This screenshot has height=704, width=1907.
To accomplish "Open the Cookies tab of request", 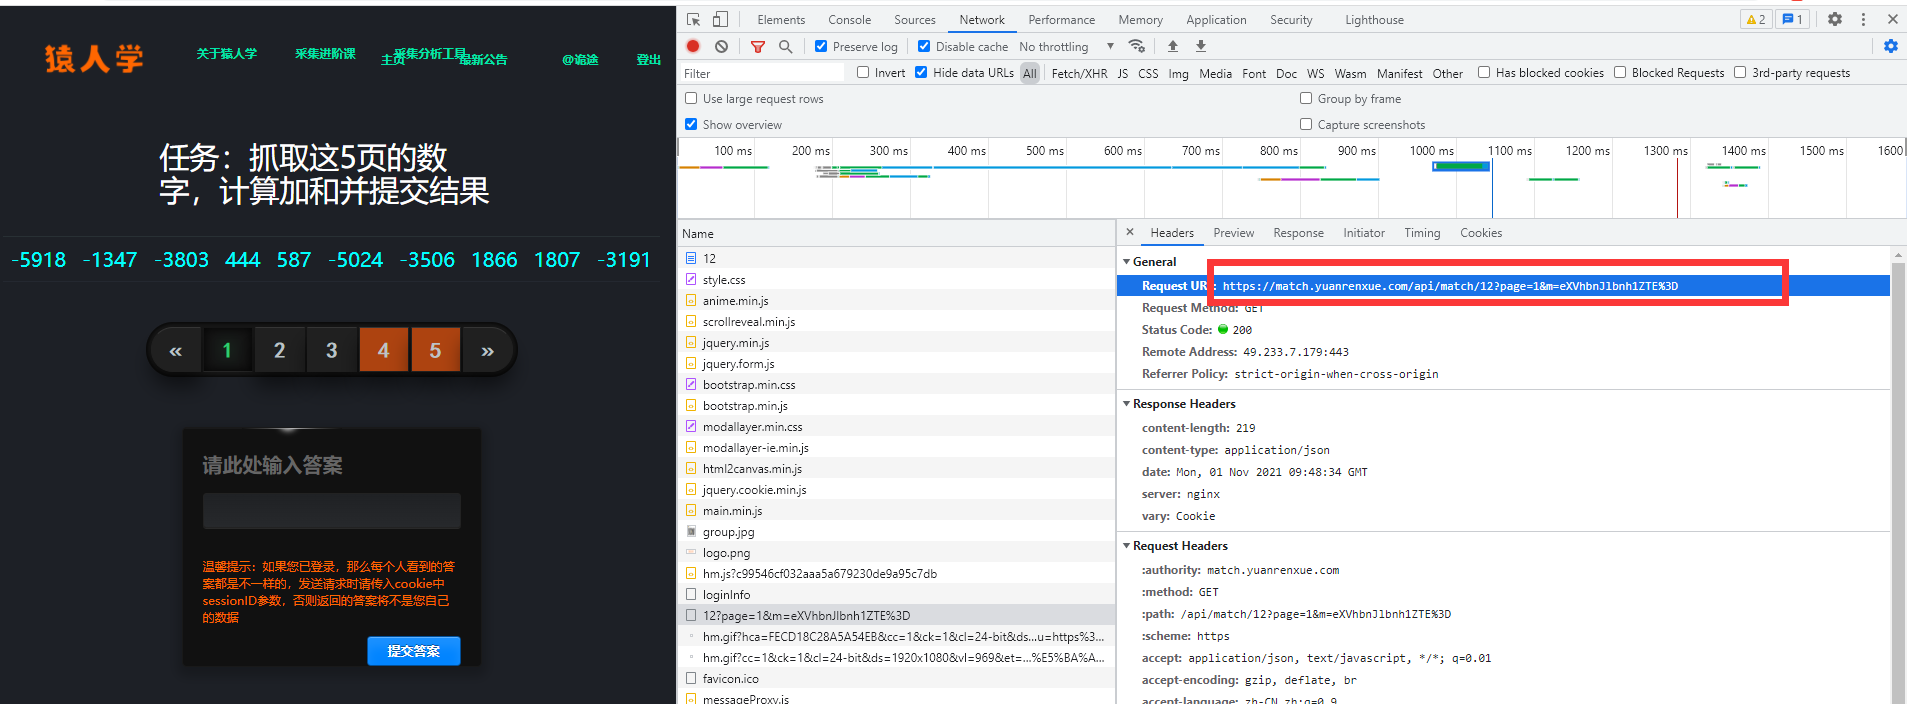I will coord(1481,233).
